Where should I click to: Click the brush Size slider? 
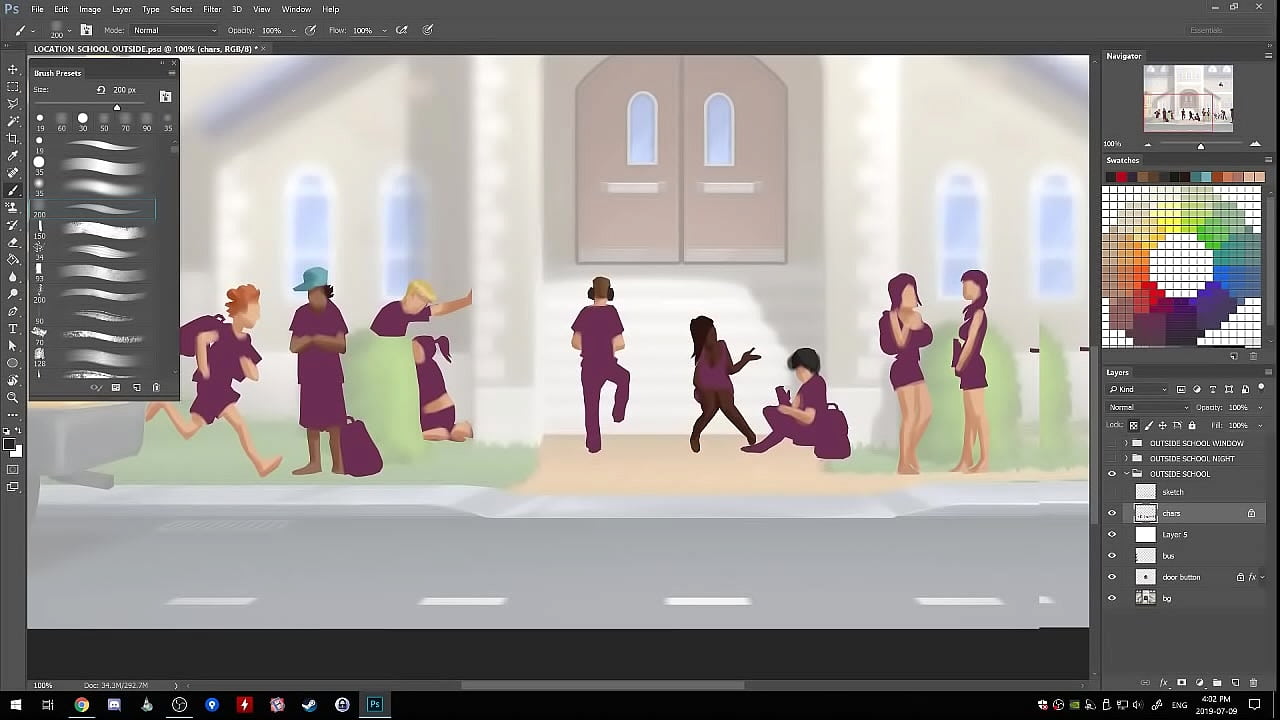click(117, 107)
